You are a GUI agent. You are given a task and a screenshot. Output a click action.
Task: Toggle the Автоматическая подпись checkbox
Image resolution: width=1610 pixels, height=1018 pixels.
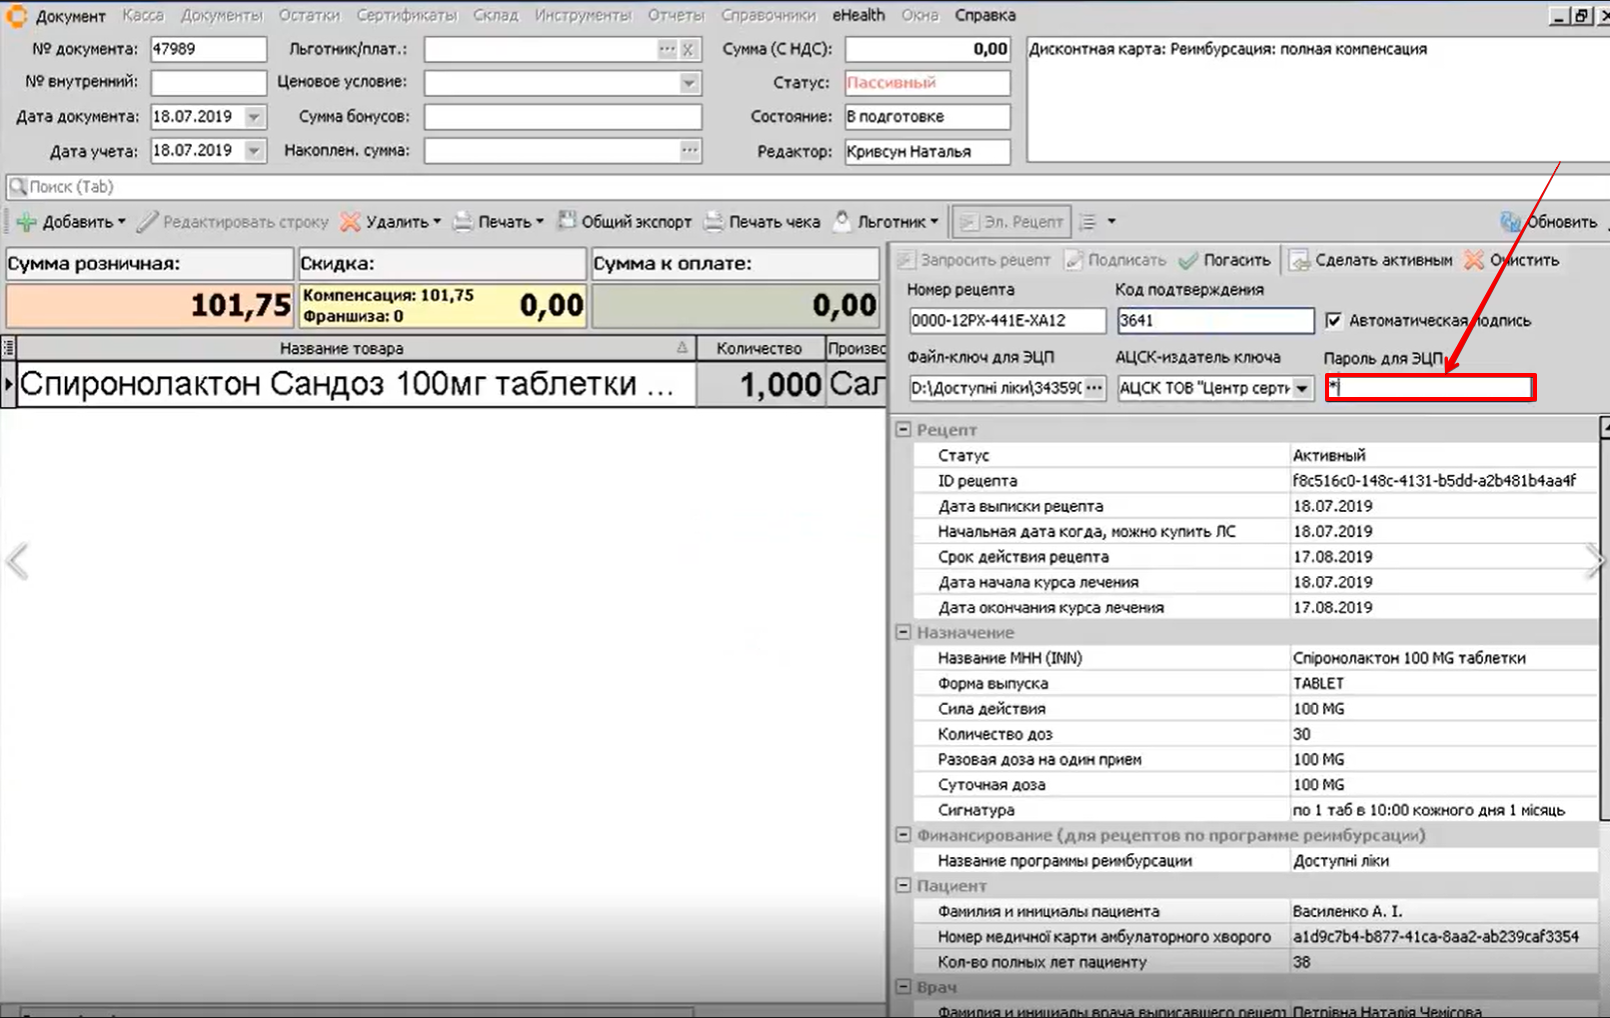(1334, 321)
